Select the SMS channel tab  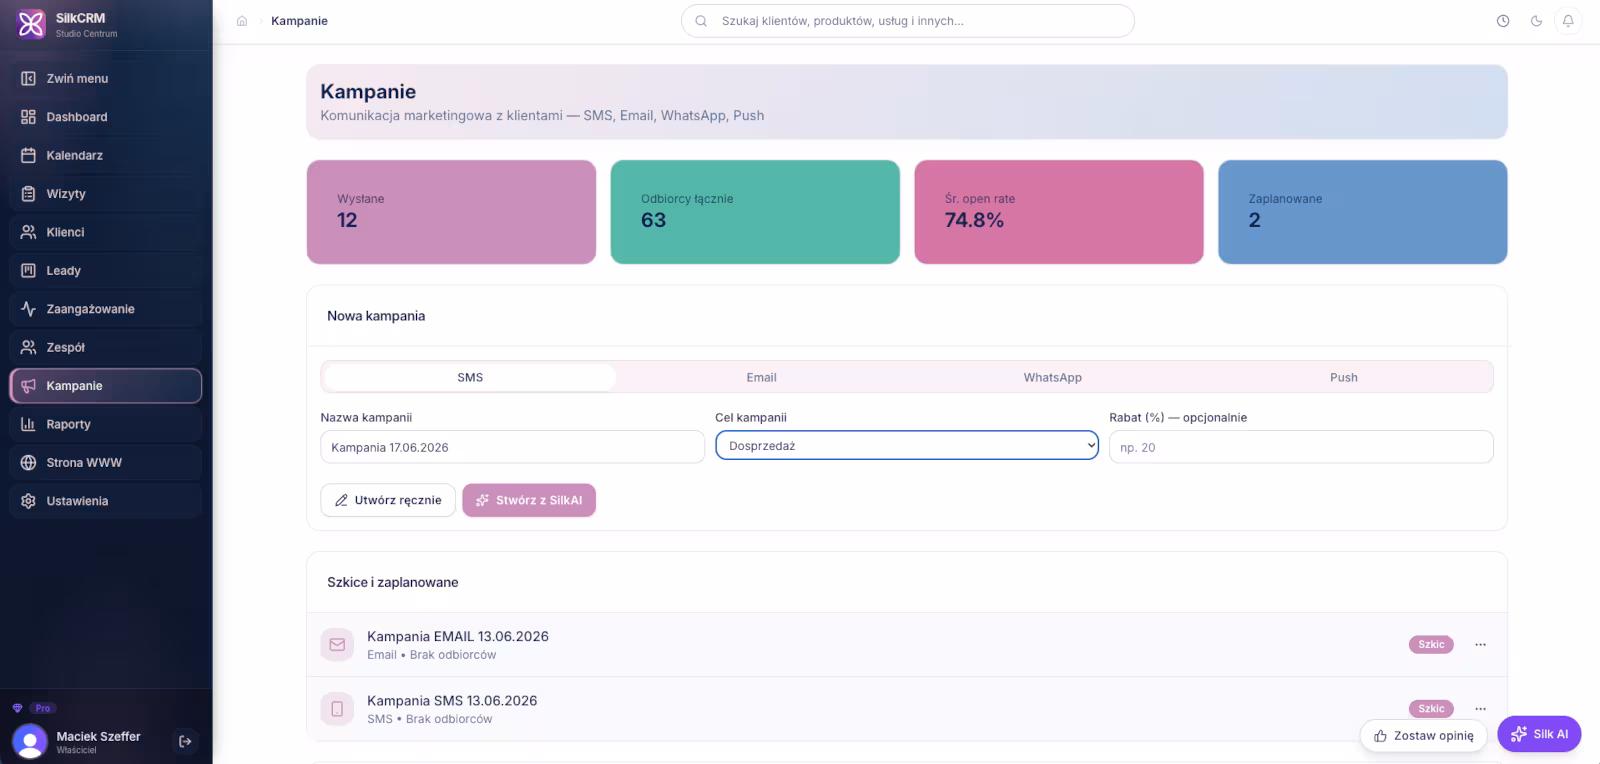coord(470,377)
